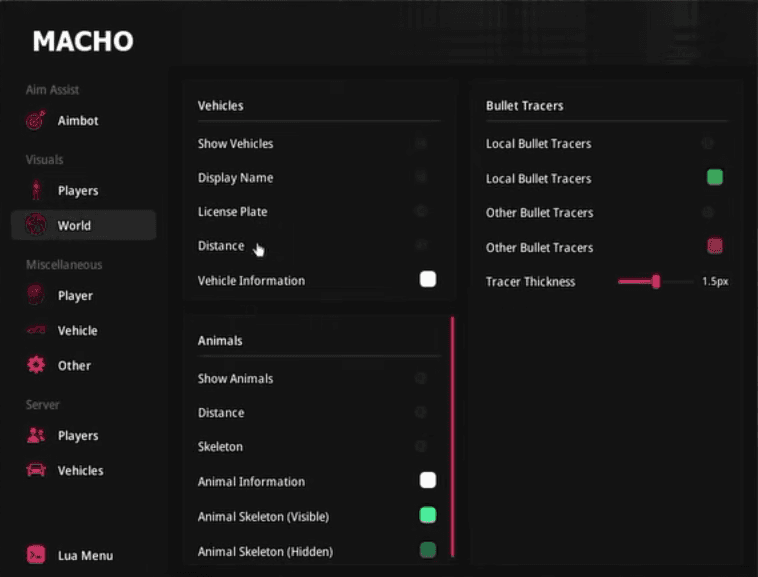This screenshot has width=758, height=577.
Task: Open Vehicle under Miscellaneous
Action: (x=83, y=331)
